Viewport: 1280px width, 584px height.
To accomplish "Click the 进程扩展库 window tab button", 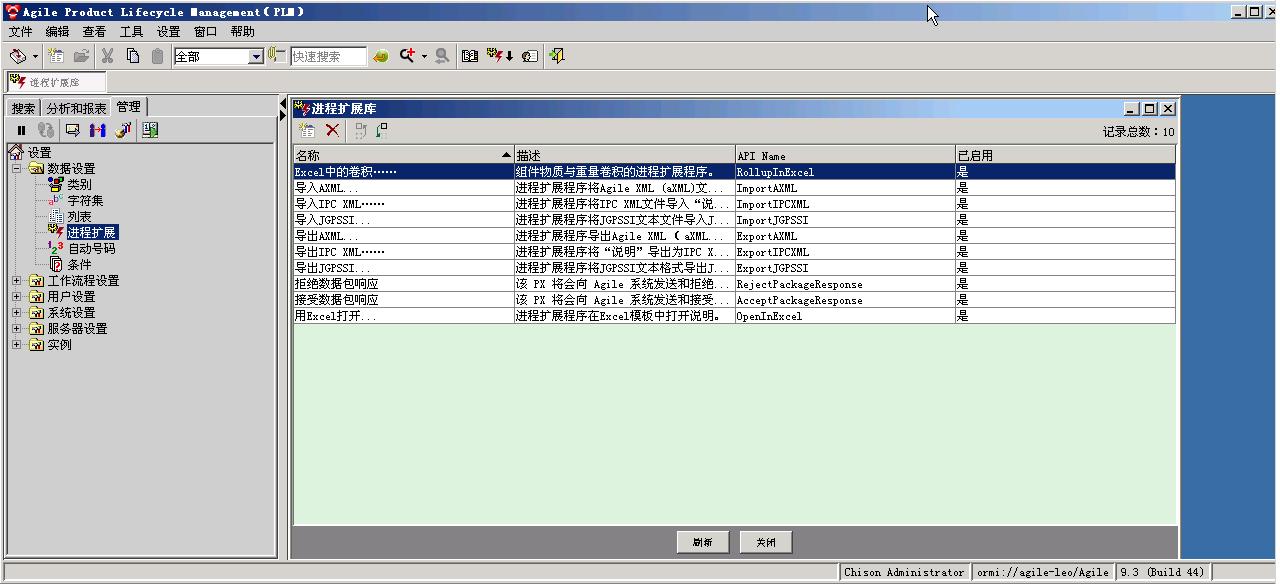I will tap(55, 82).
